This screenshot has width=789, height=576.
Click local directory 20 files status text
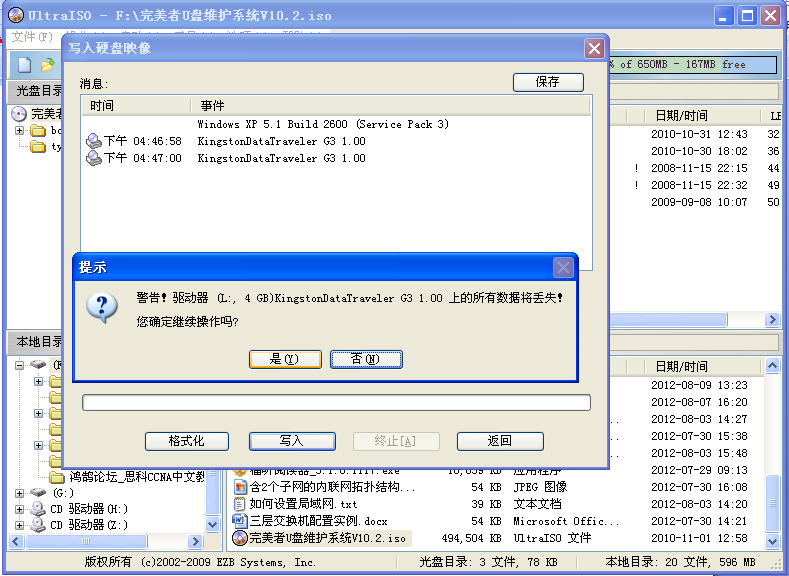(x=681, y=562)
